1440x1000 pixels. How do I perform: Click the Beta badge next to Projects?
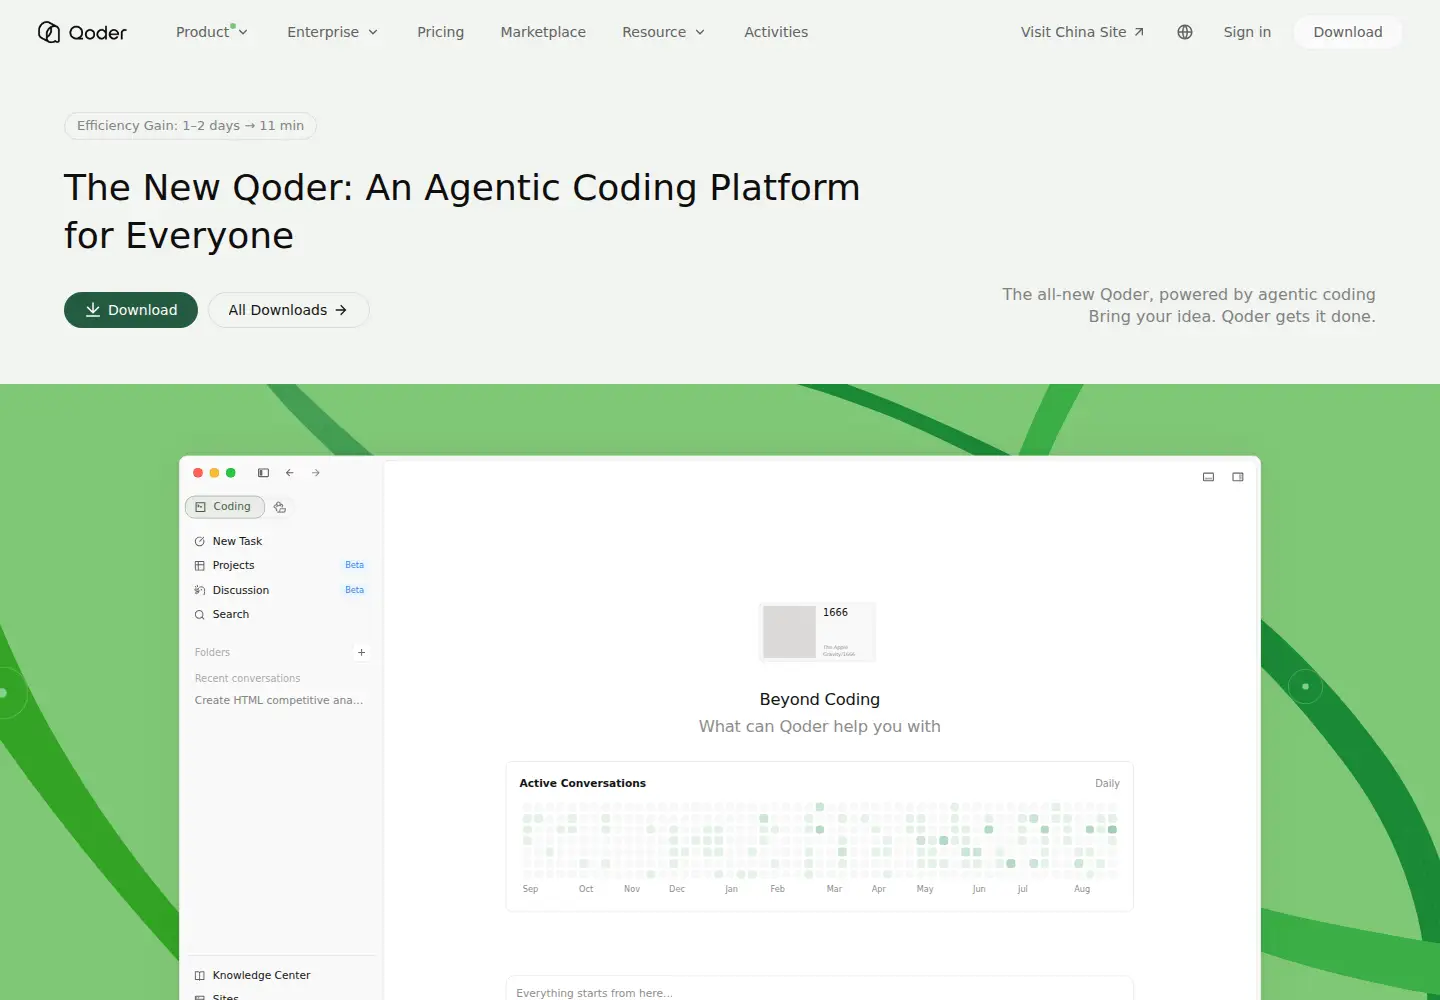(355, 565)
